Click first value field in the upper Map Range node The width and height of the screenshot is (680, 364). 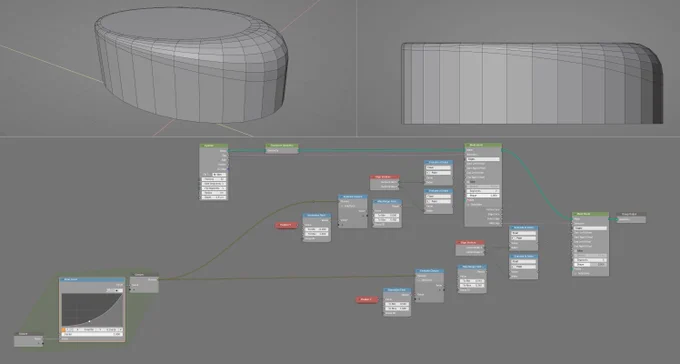click(387, 215)
